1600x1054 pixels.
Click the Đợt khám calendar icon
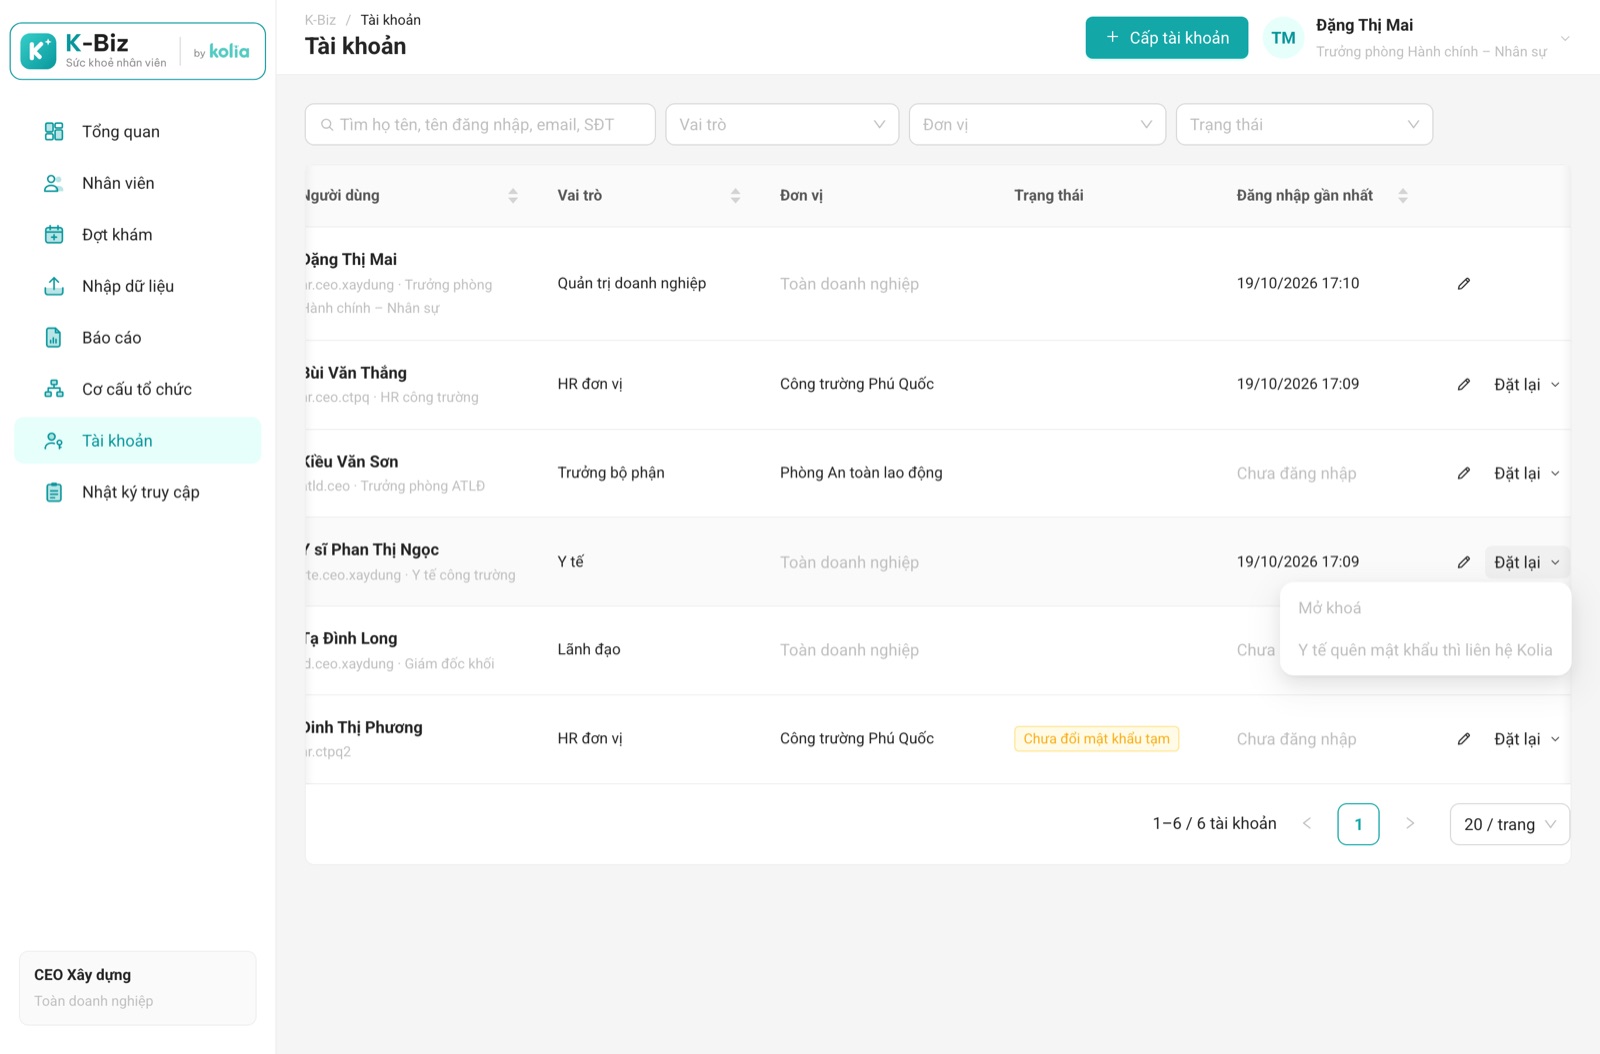point(54,234)
